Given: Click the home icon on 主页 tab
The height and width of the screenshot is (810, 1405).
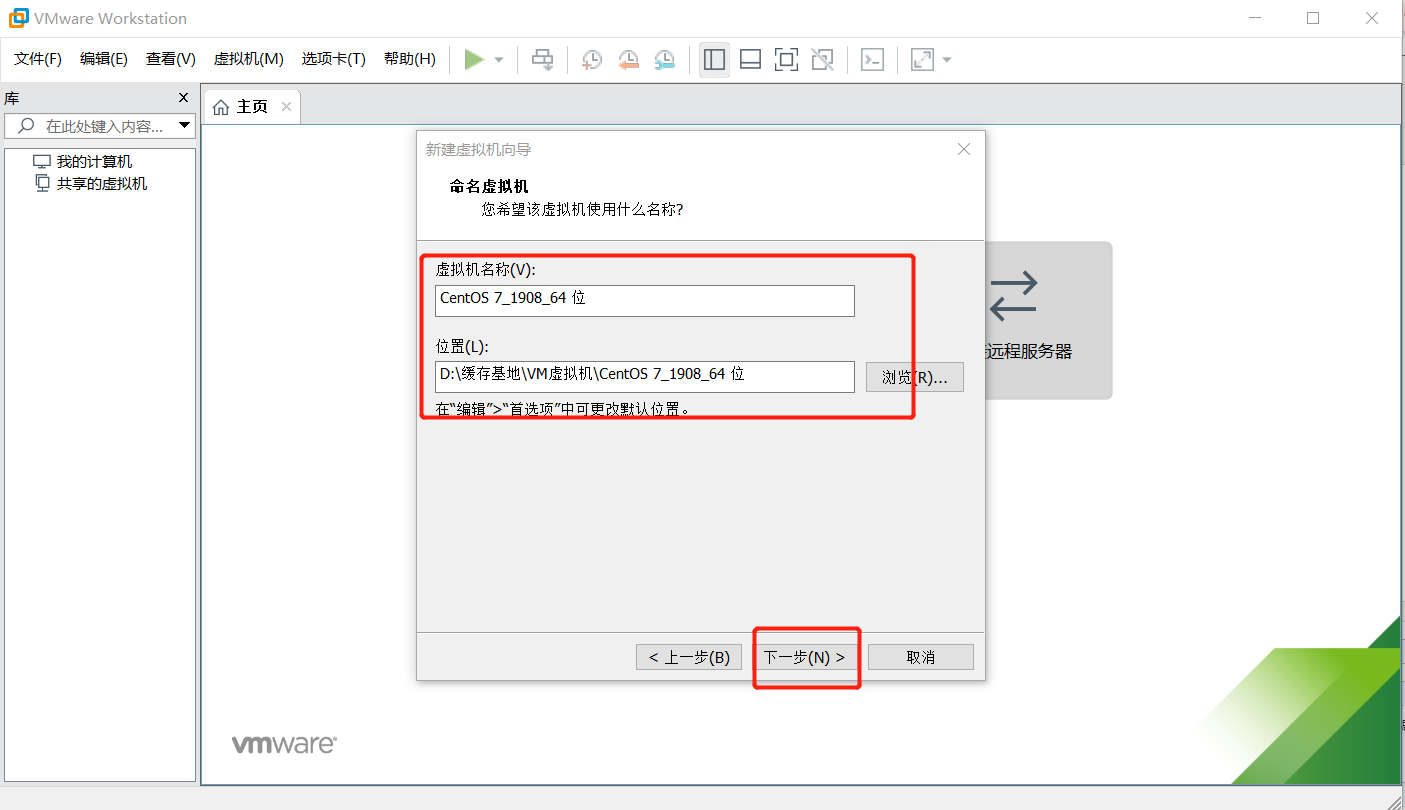Looking at the screenshot, I should click(x=221, y=107).
